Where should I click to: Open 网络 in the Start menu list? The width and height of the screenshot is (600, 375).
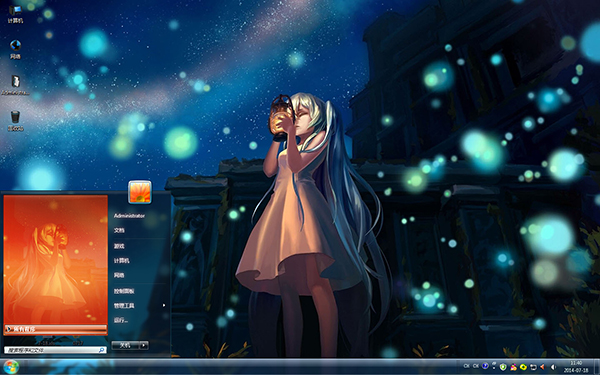[119, 275]
